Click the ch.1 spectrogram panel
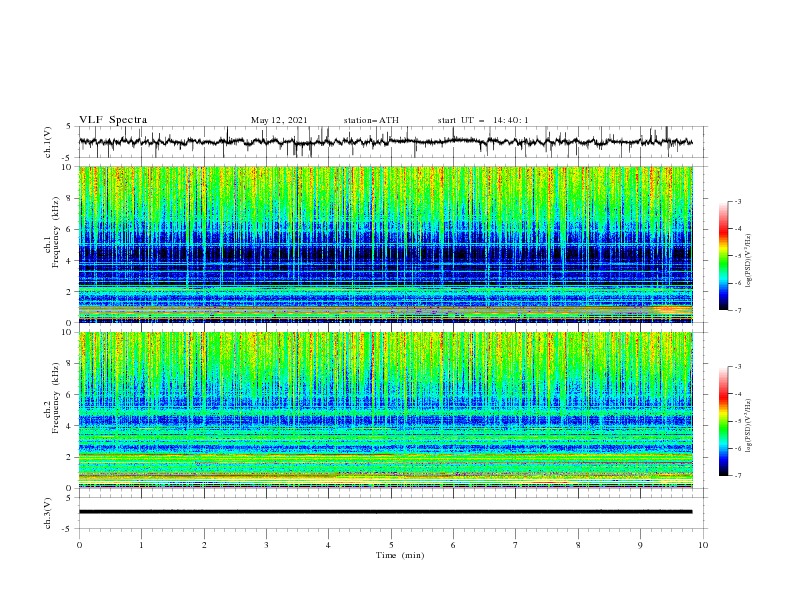The height and width of the screenshot is (612, 792). coord(386,244)
